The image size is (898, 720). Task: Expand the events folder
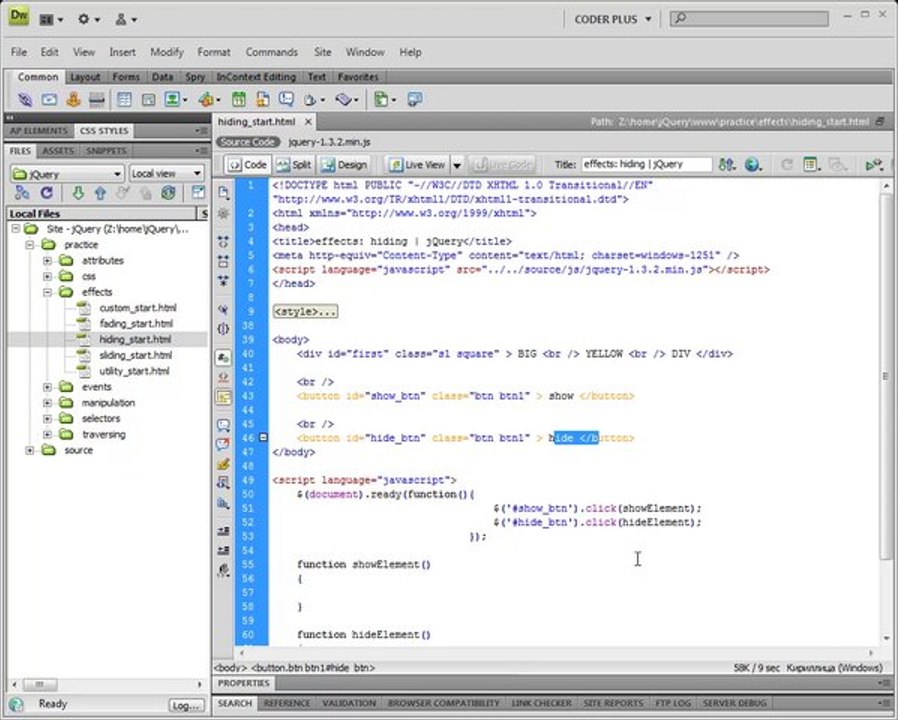47,387
